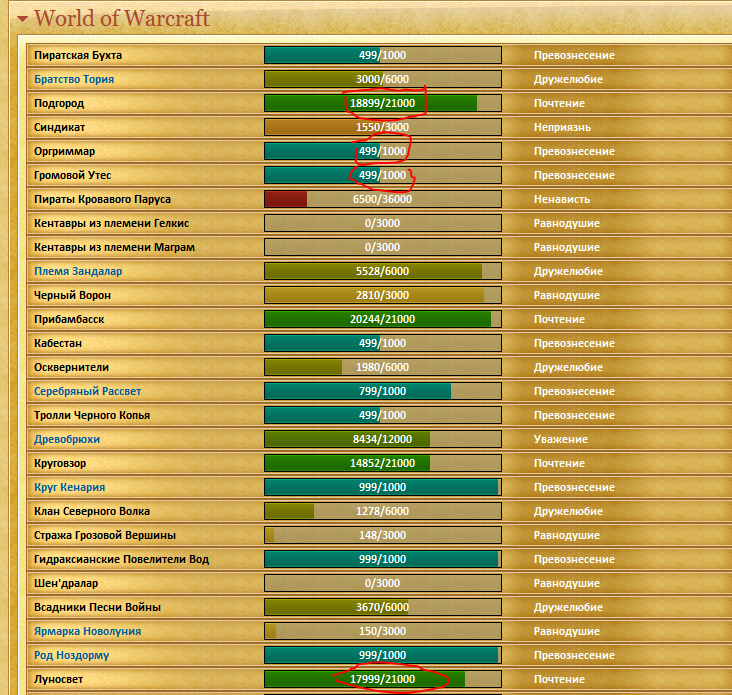Click the red Пираты Кровавого Паруса bar

pos(382,199)
